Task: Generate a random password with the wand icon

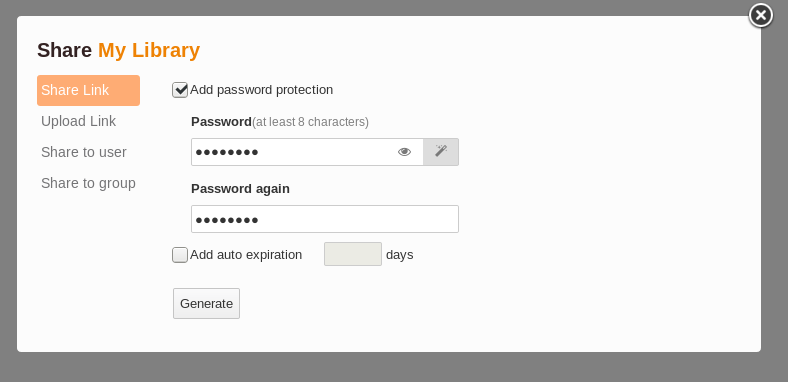Action: pos(441,152)
